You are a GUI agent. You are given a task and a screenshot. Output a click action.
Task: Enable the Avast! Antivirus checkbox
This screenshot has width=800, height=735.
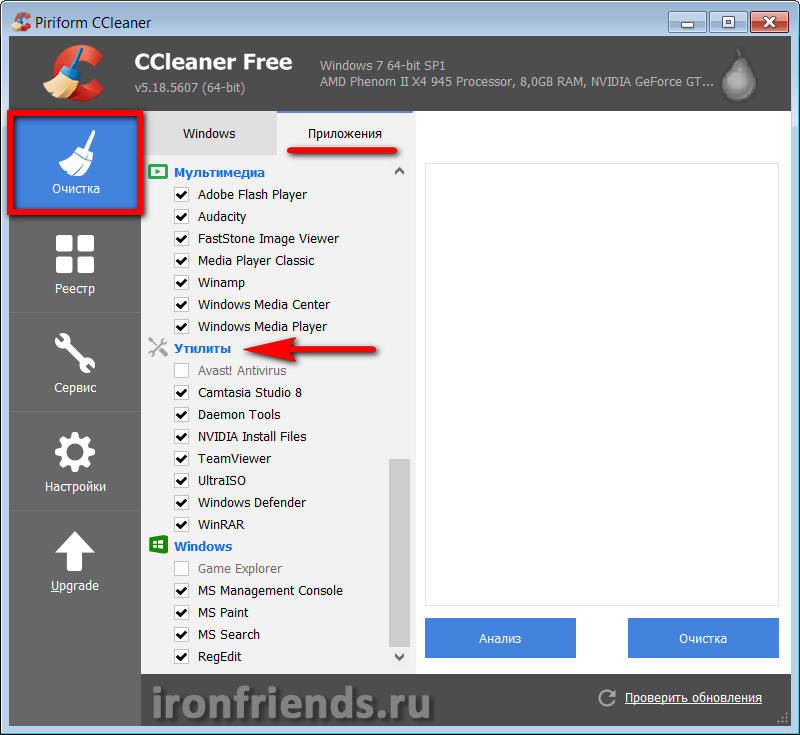coord(182,370)
